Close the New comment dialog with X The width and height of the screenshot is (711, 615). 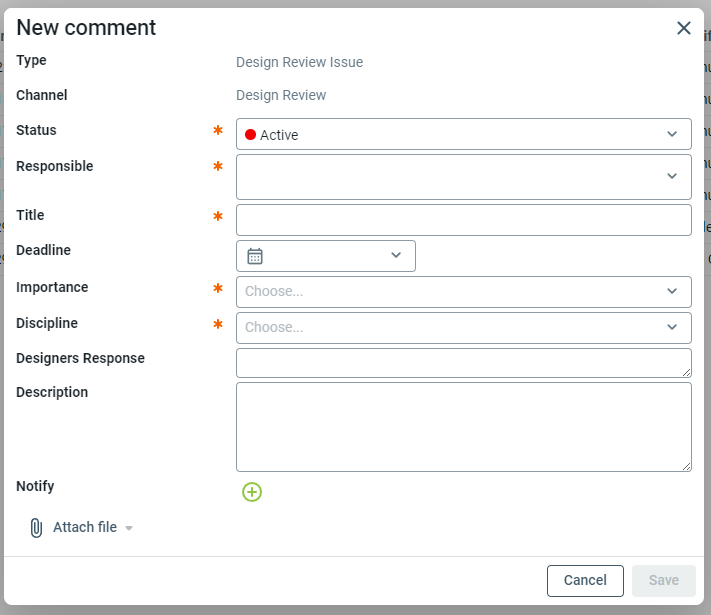(x=684, y=28)
